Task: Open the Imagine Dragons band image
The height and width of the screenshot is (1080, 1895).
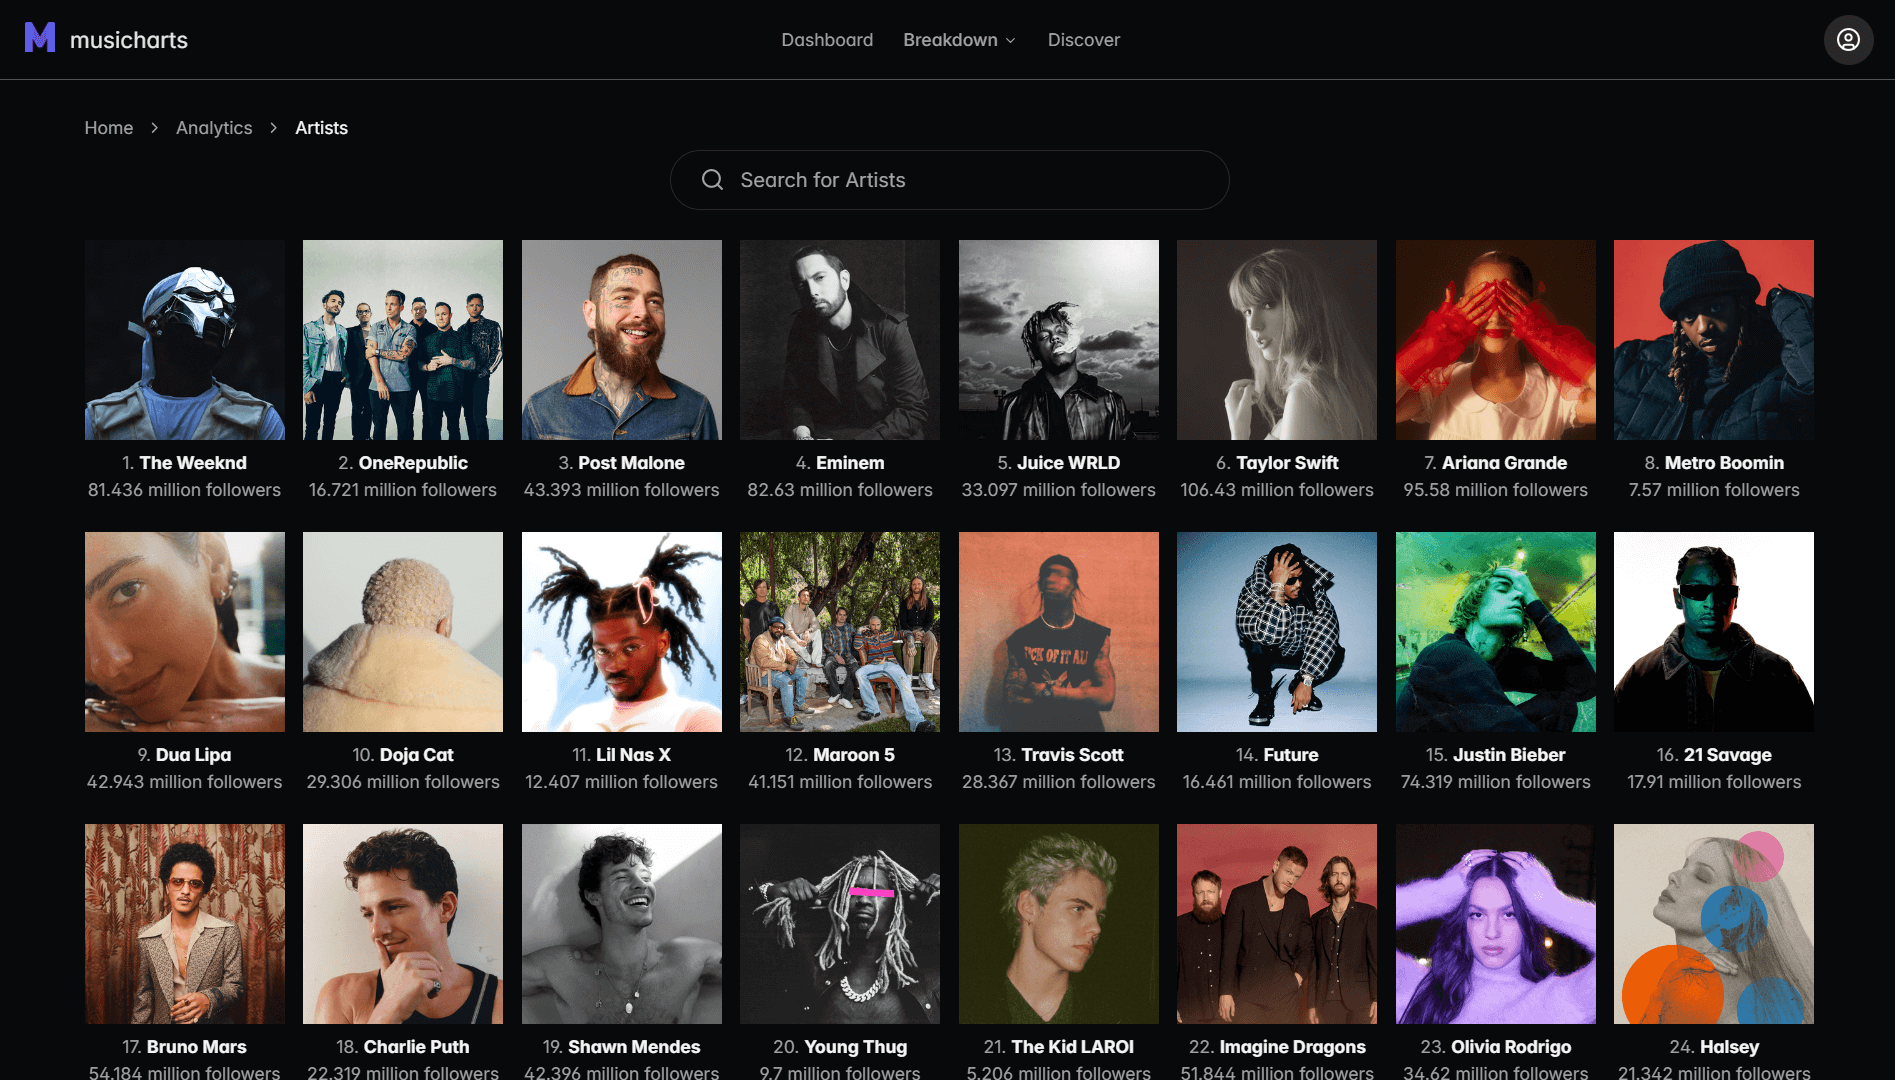Action: pos(1277,924)
